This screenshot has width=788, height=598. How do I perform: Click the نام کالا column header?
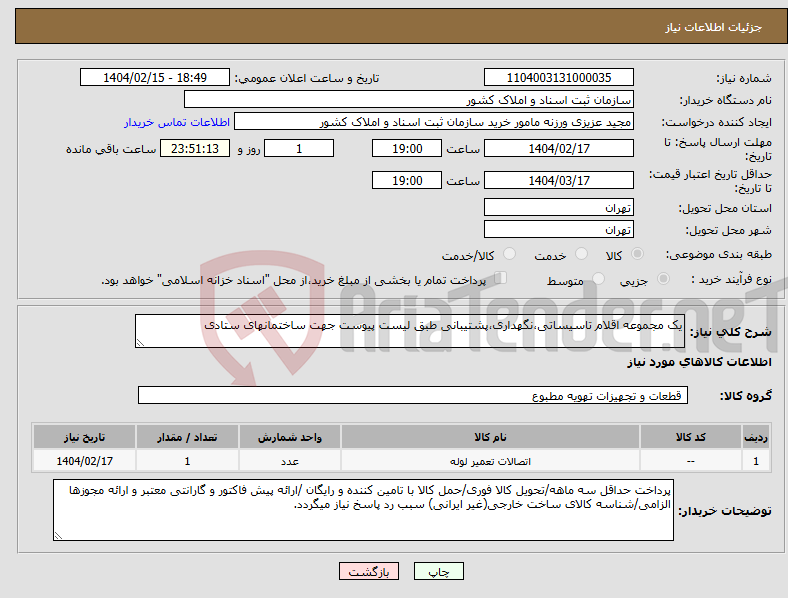(x=490, y=437)
